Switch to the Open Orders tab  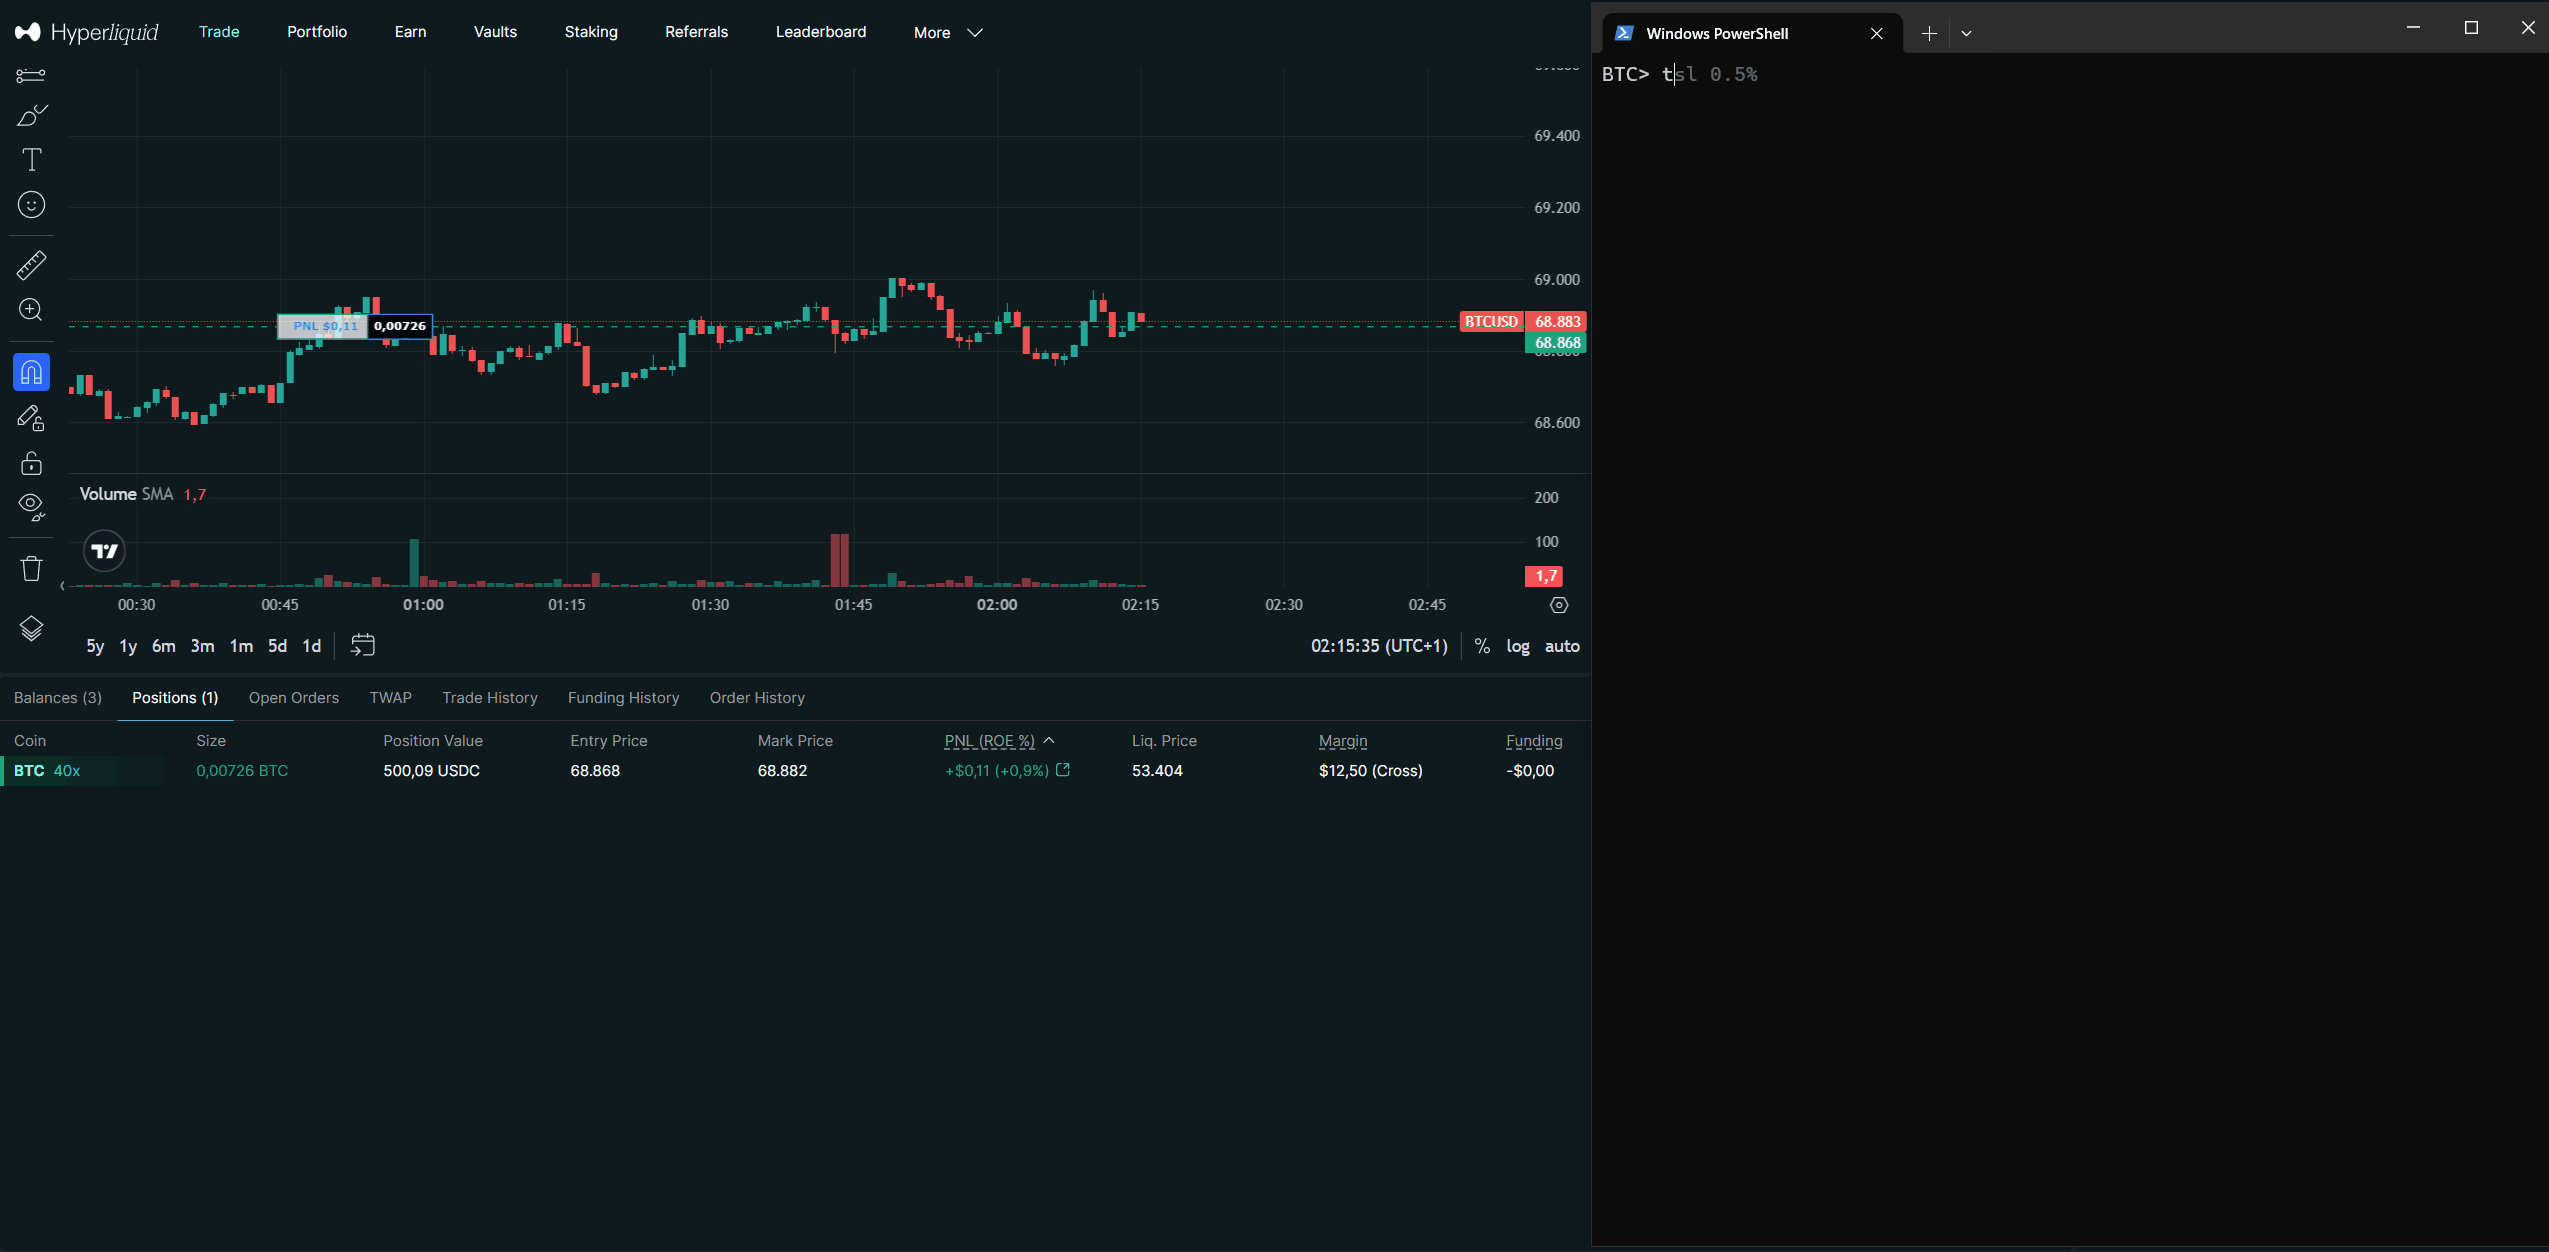click(x=294, y=697)
